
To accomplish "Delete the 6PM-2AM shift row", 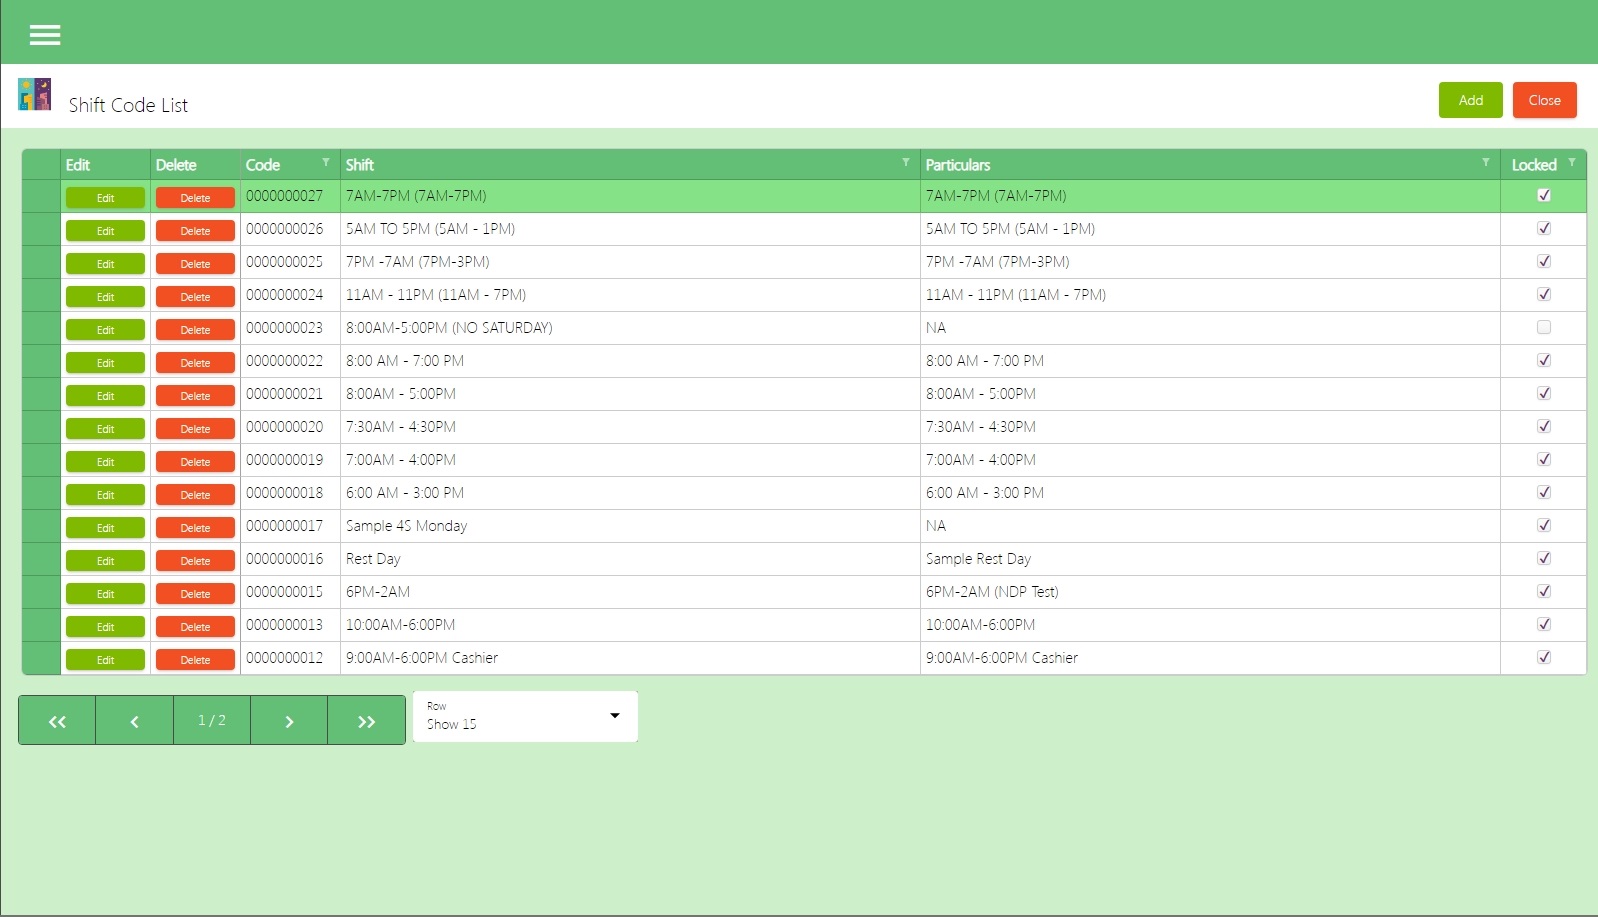I will click(x=195, y=594).
